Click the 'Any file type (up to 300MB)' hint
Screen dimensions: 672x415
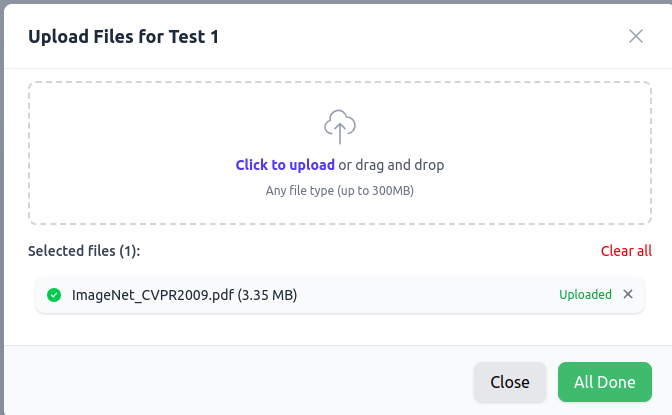coord(340,190)
